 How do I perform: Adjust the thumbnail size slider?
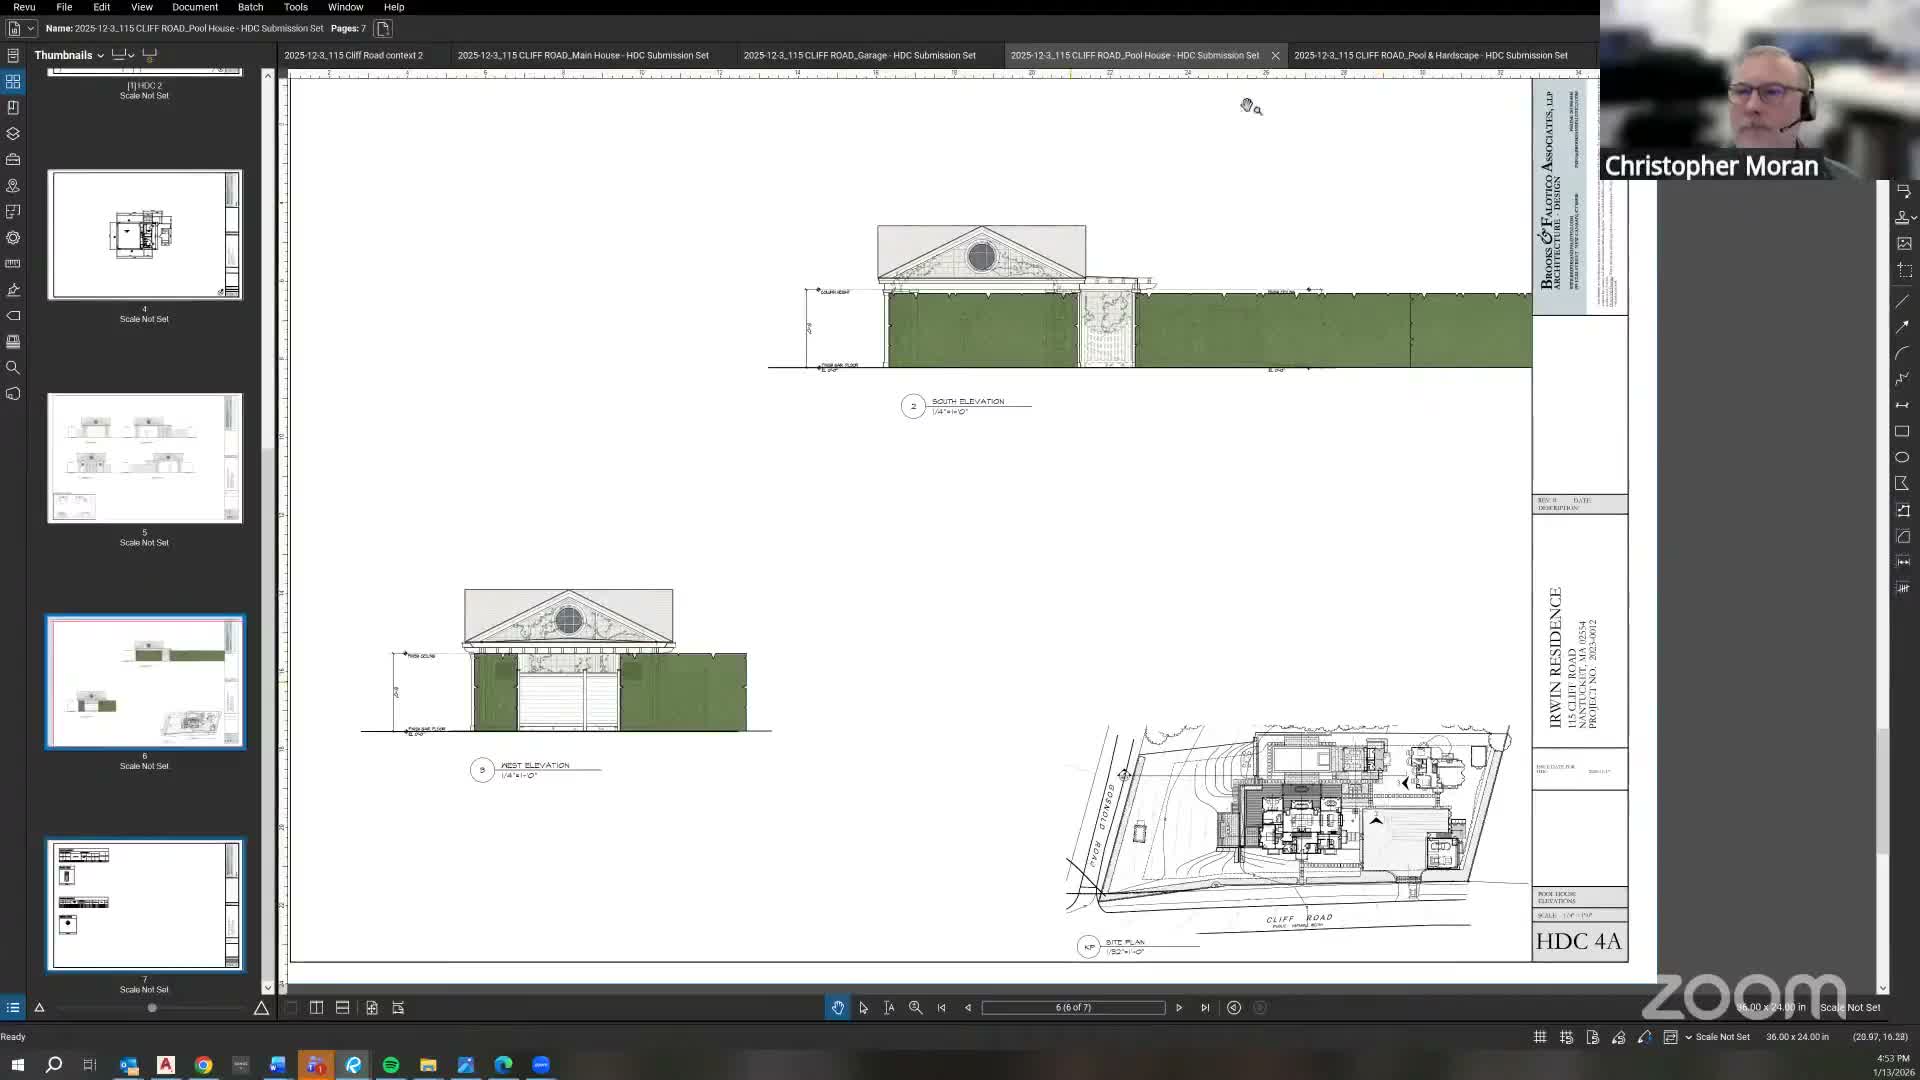(x=151, y=1008)
